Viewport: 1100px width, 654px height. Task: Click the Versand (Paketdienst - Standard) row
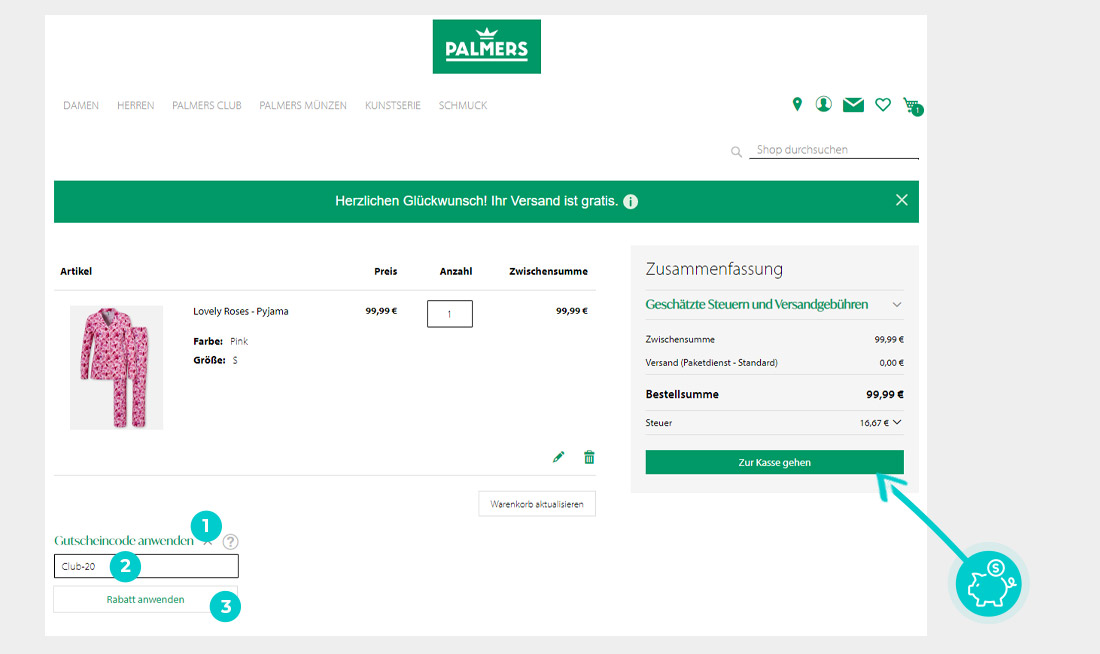[x=774, y=363]
